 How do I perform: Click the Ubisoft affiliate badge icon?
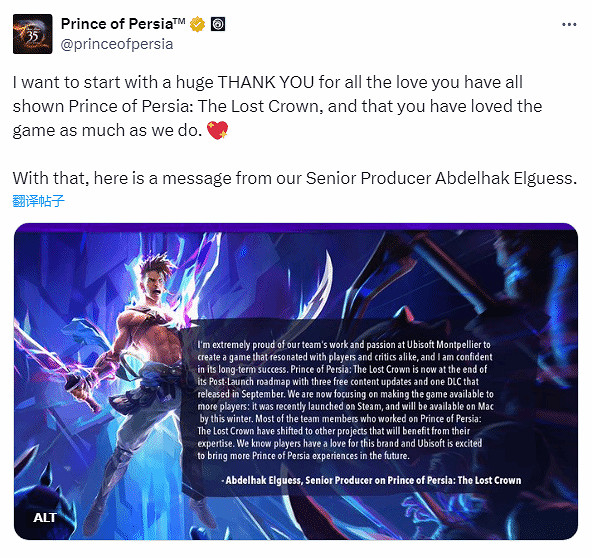[218, 24]
